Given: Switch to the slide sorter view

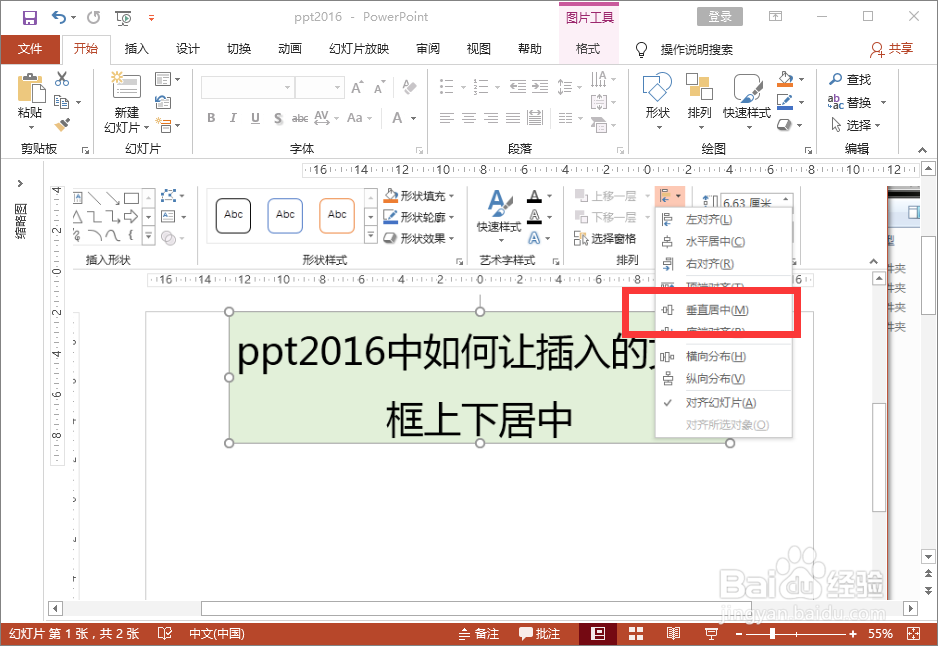Looking at the screenshot, I should click(636, 633).
